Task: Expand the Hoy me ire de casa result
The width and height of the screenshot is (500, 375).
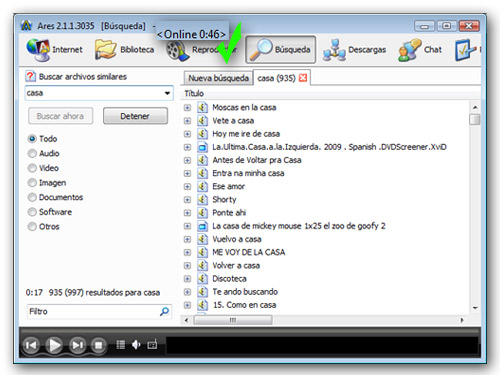Action: pos(187,134)
